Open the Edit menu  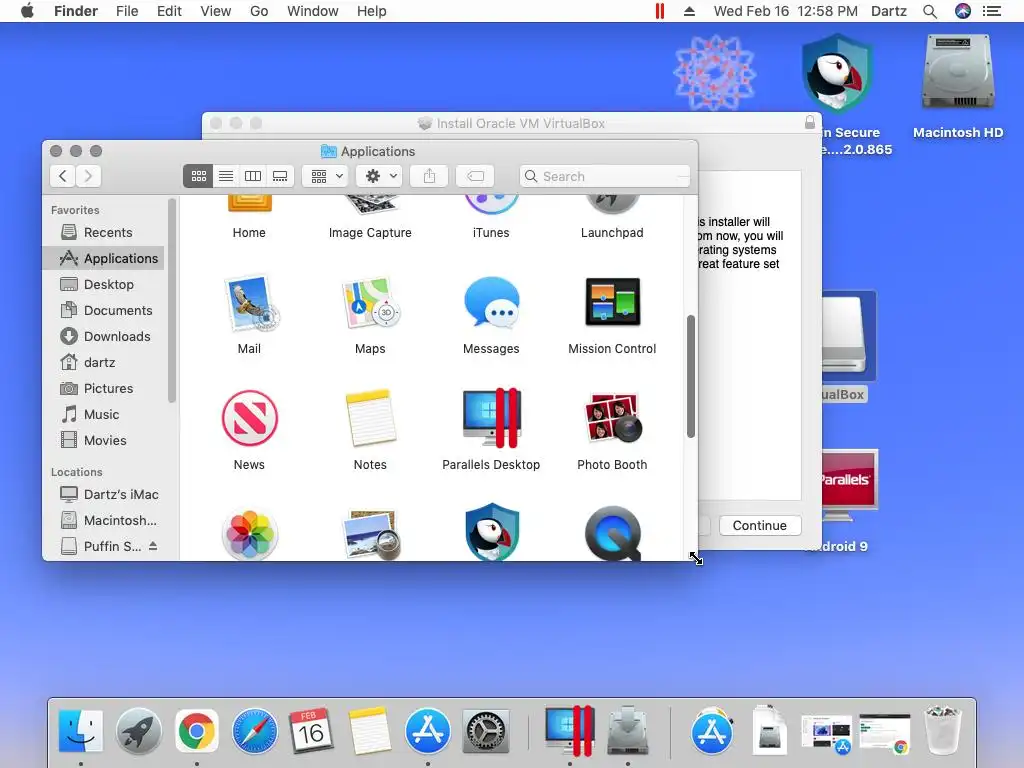click(x=169, y=11)
